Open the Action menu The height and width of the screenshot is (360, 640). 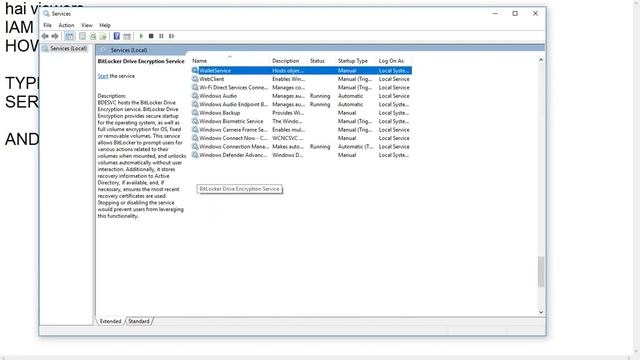tap(66, 25)
